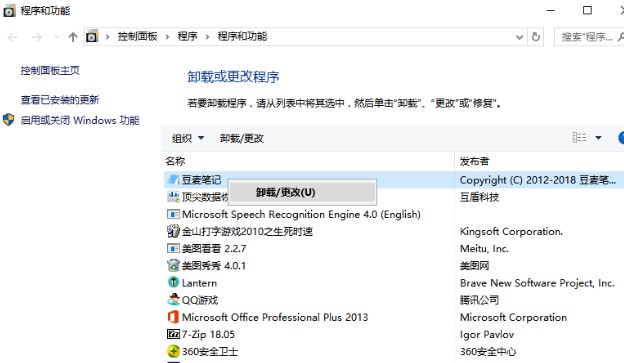Select 美图秀秀 4.0.1 entry

pos(214,265)
